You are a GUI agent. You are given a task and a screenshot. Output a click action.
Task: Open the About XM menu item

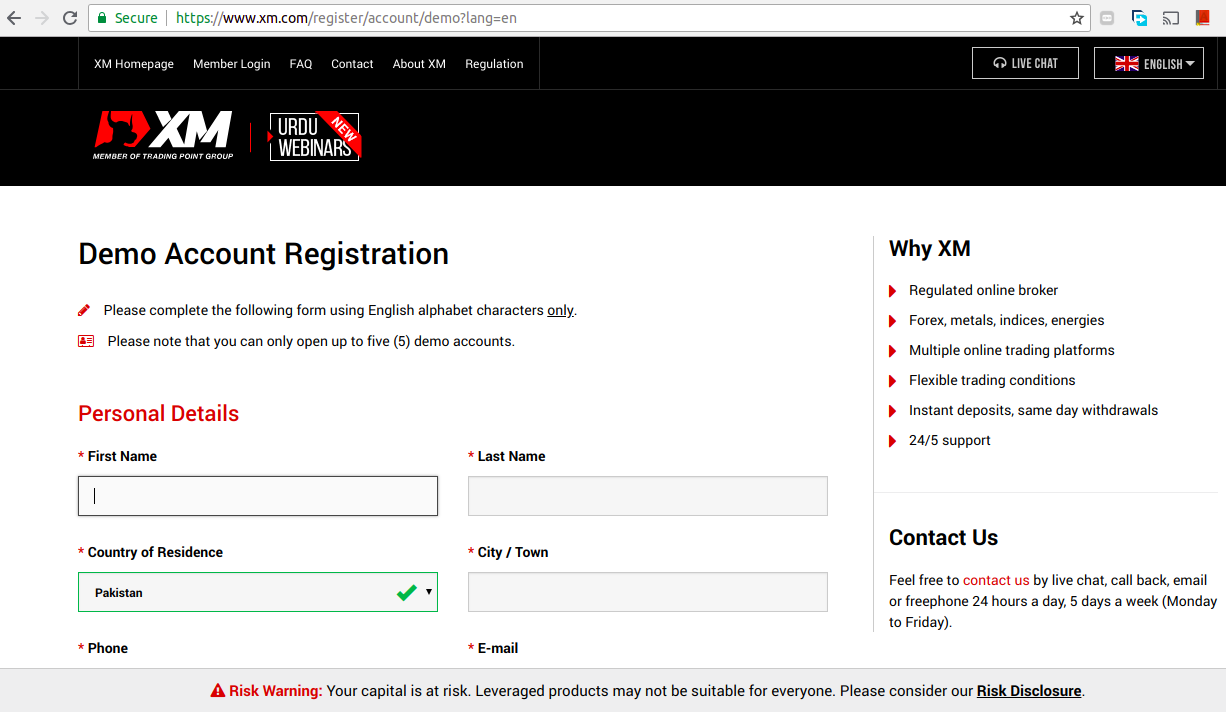(x=419, y=63)
